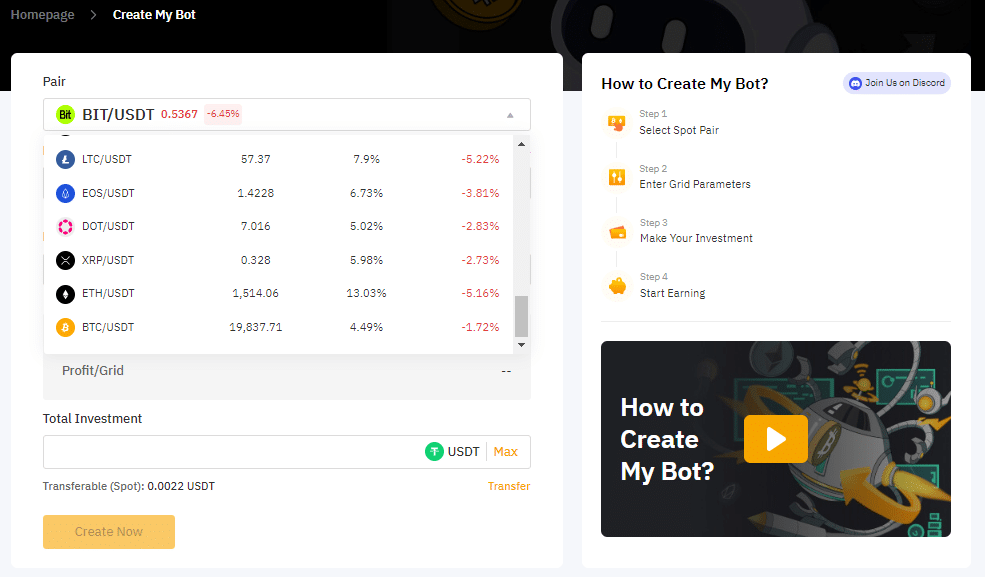Select EOS/USDT from the pair list
The width and height of the screenshot is (985, 577).
[x=278, y=193]
